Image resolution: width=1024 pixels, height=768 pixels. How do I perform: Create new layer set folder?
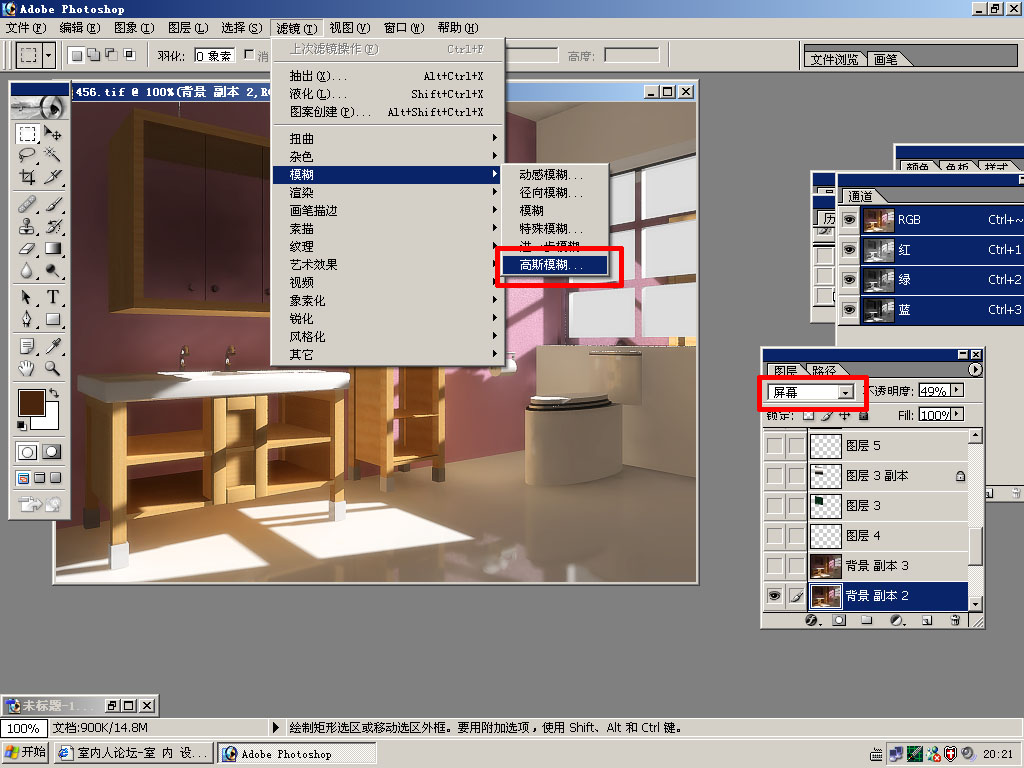point(867,620)
